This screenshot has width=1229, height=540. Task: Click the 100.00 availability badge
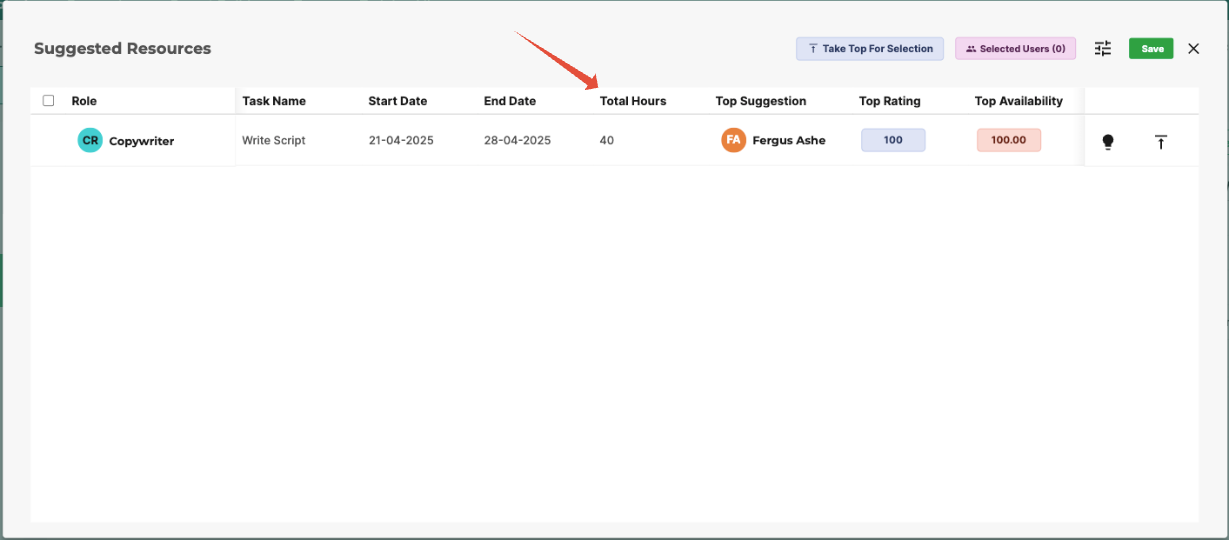1009,140
